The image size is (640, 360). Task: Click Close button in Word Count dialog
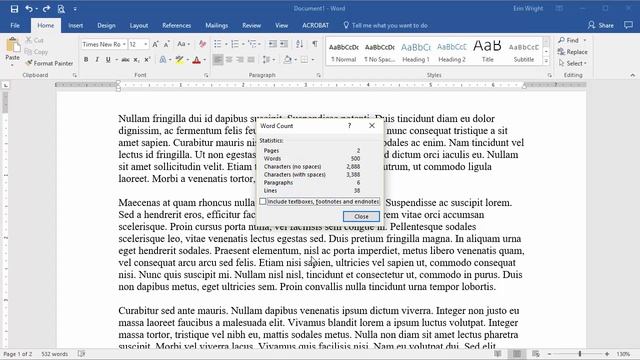361,216
